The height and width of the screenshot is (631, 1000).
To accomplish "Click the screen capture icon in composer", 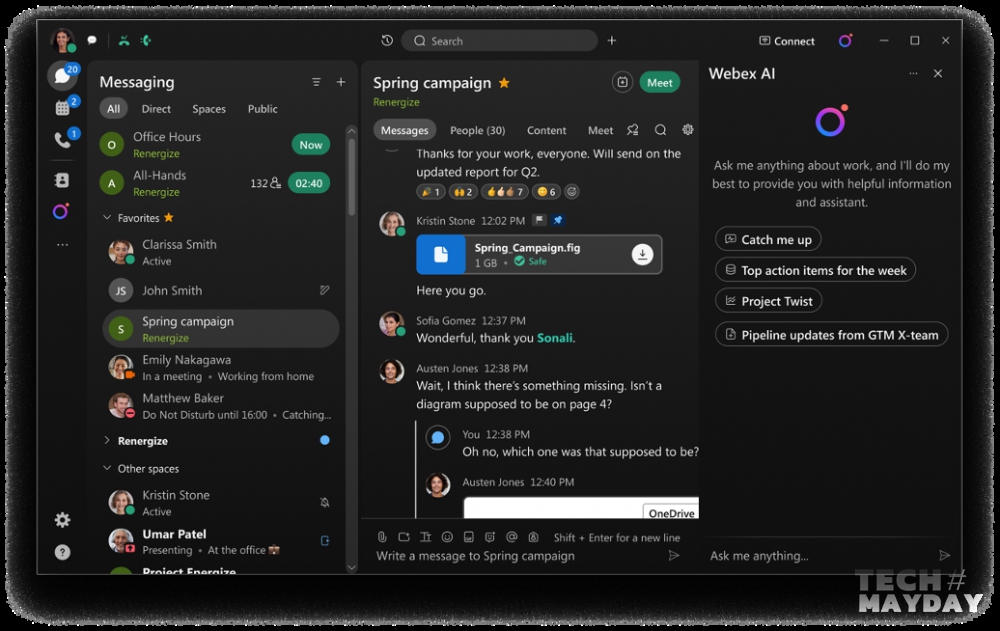I will (x=404, y=537).
